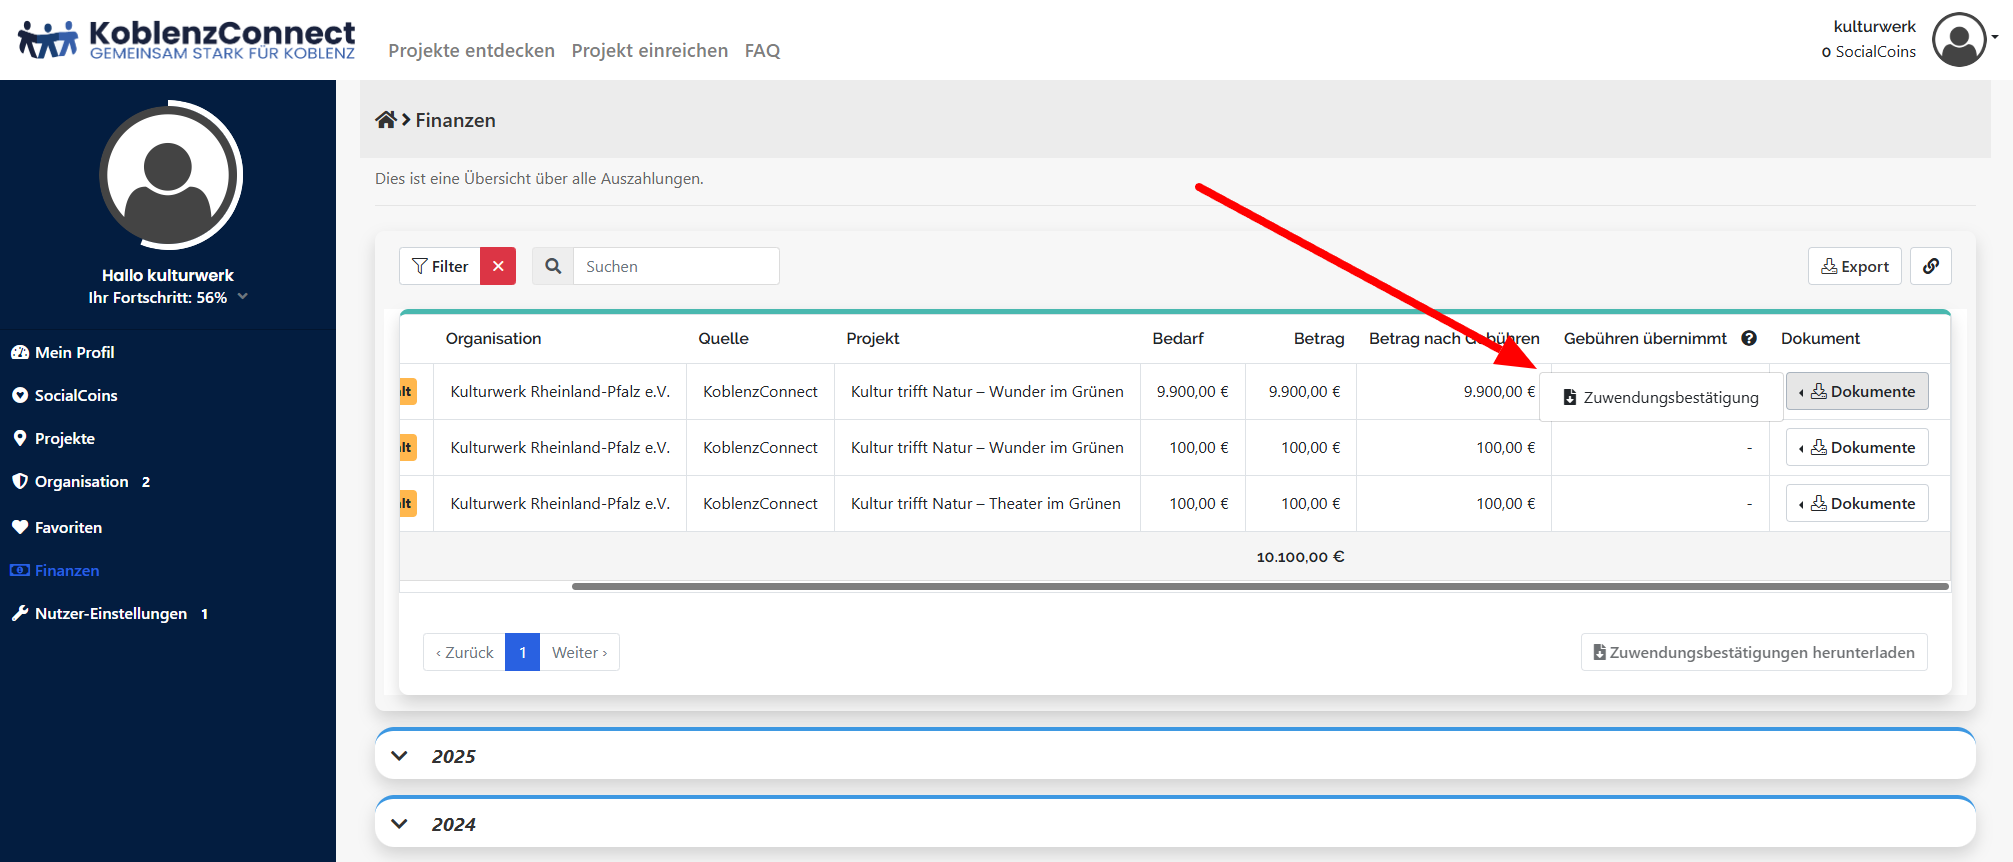
Task: Focus the Suchen search field
Action: pos(676,266)
